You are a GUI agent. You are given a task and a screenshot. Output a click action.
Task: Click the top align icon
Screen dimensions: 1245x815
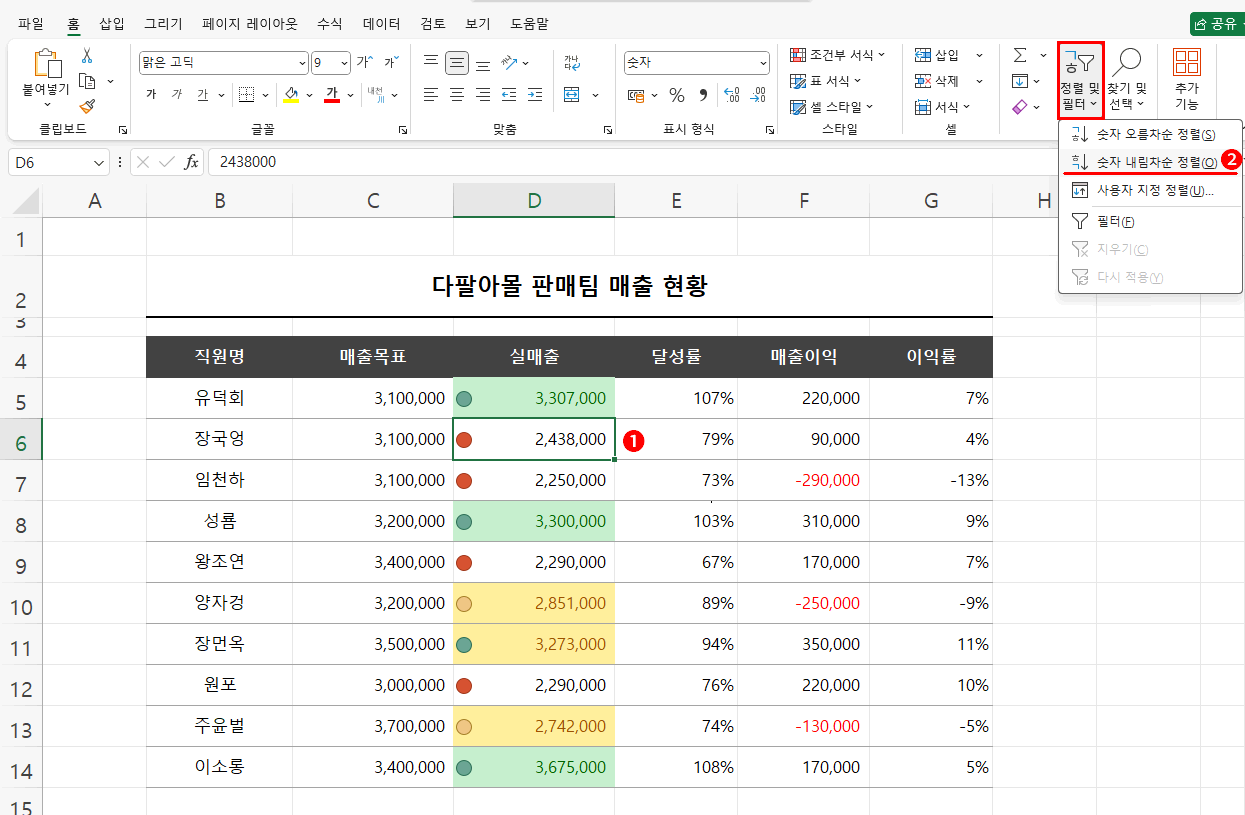click(431, 63)
